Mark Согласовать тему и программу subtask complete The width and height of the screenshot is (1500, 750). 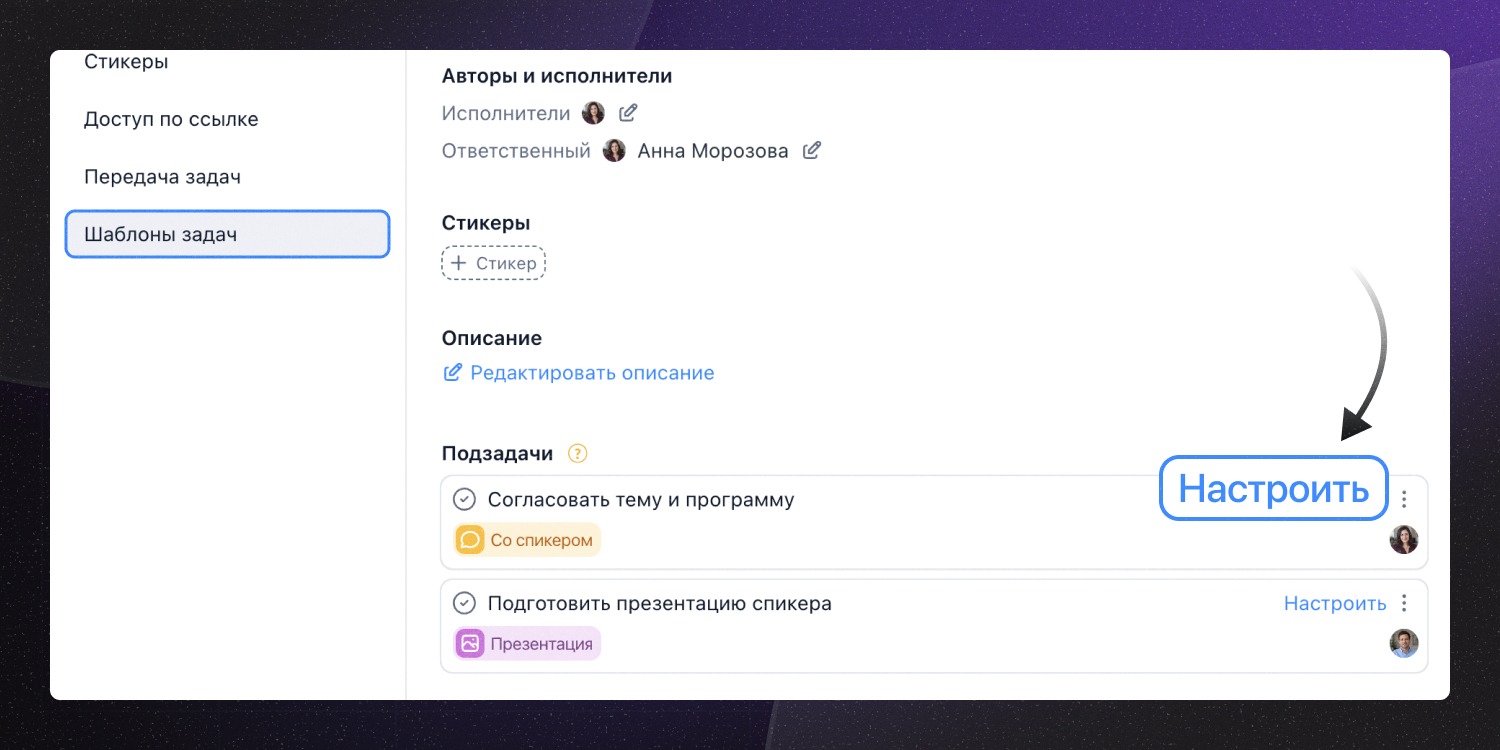pos(464,499)
